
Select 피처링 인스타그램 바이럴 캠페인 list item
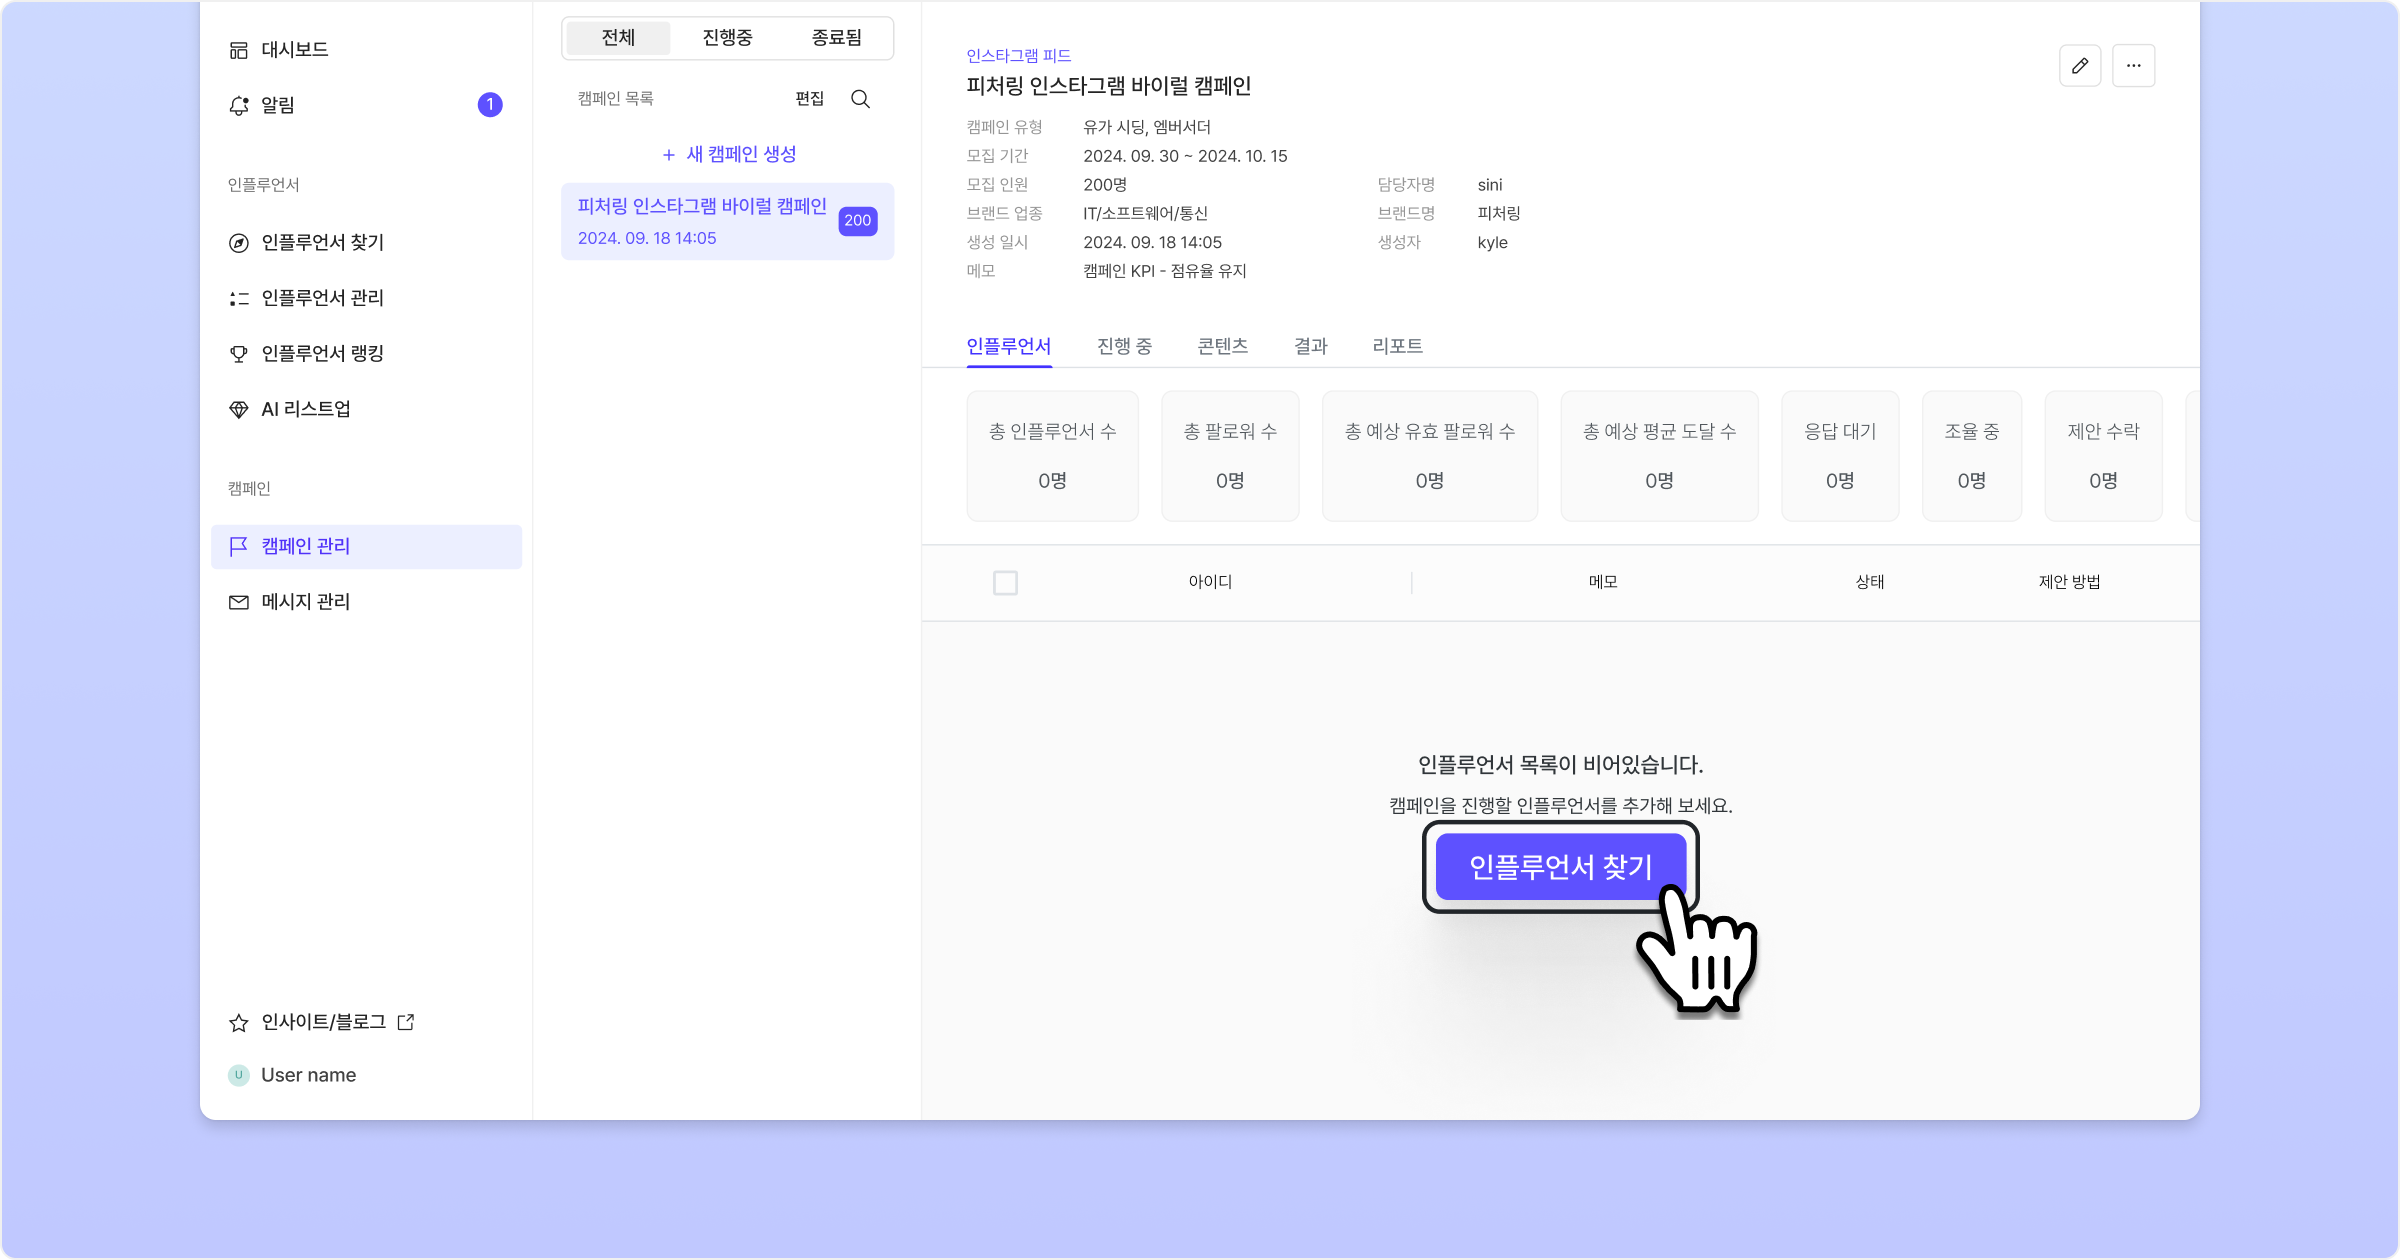(702, 221)
